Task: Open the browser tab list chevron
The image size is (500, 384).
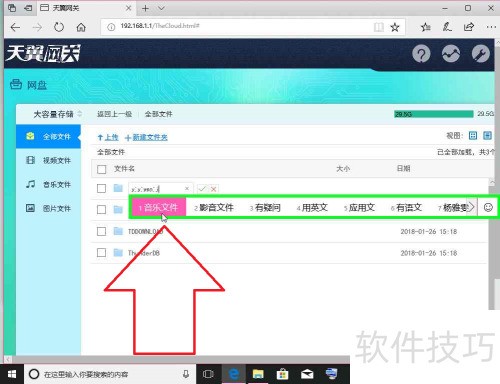Action: pos(161,8)
